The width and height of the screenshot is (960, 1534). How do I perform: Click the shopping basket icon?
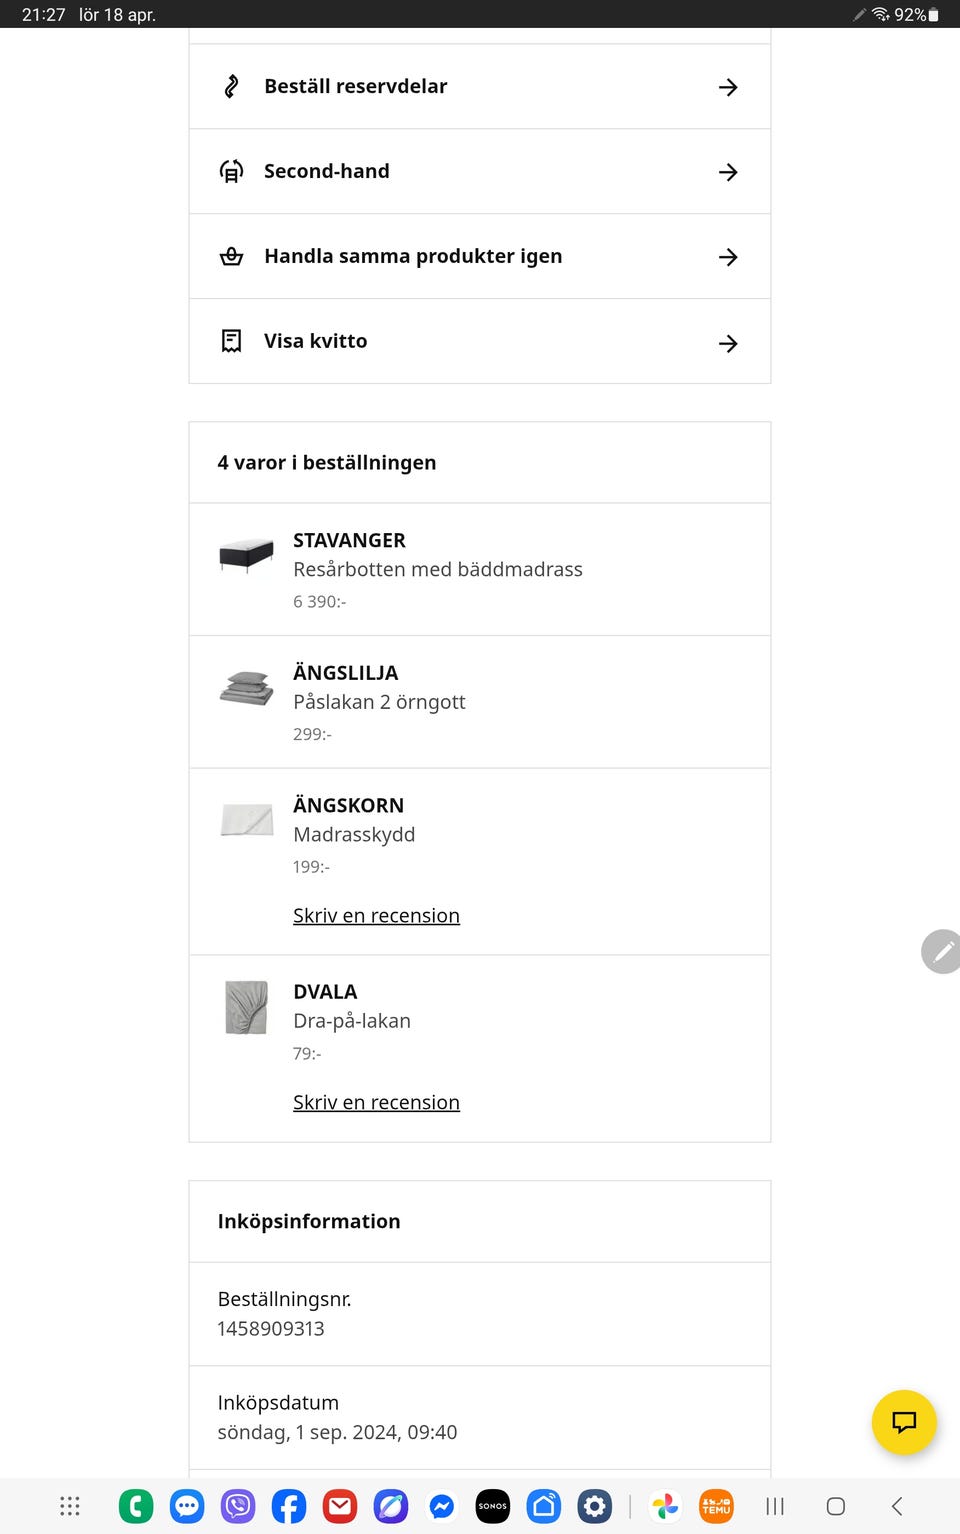[231, 257]
